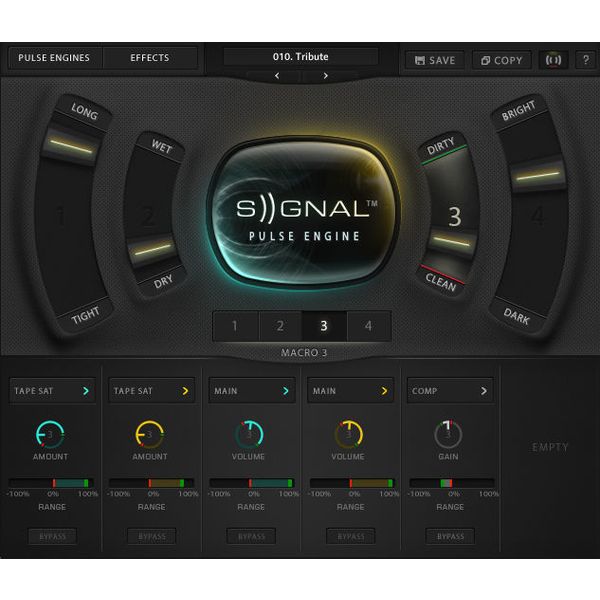
Task: Copy the current settings
Action: click(502, 60)
